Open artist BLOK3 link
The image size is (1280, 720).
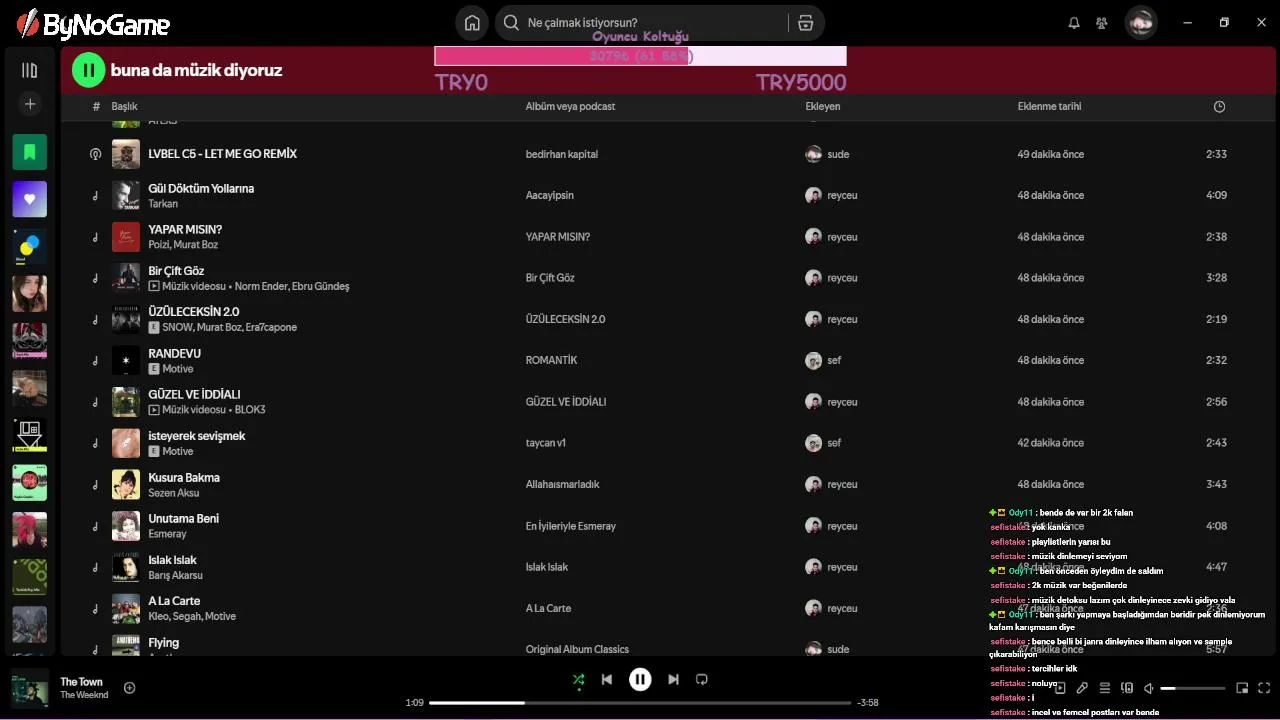(x=250, y=410)
